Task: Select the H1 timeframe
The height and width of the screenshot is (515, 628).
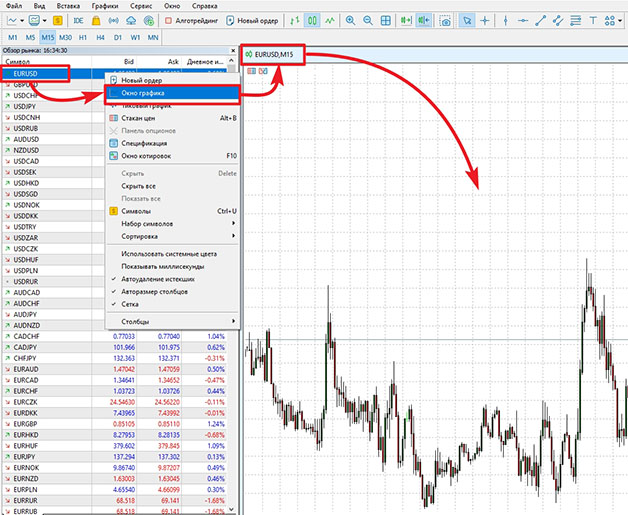Action: 84,37
